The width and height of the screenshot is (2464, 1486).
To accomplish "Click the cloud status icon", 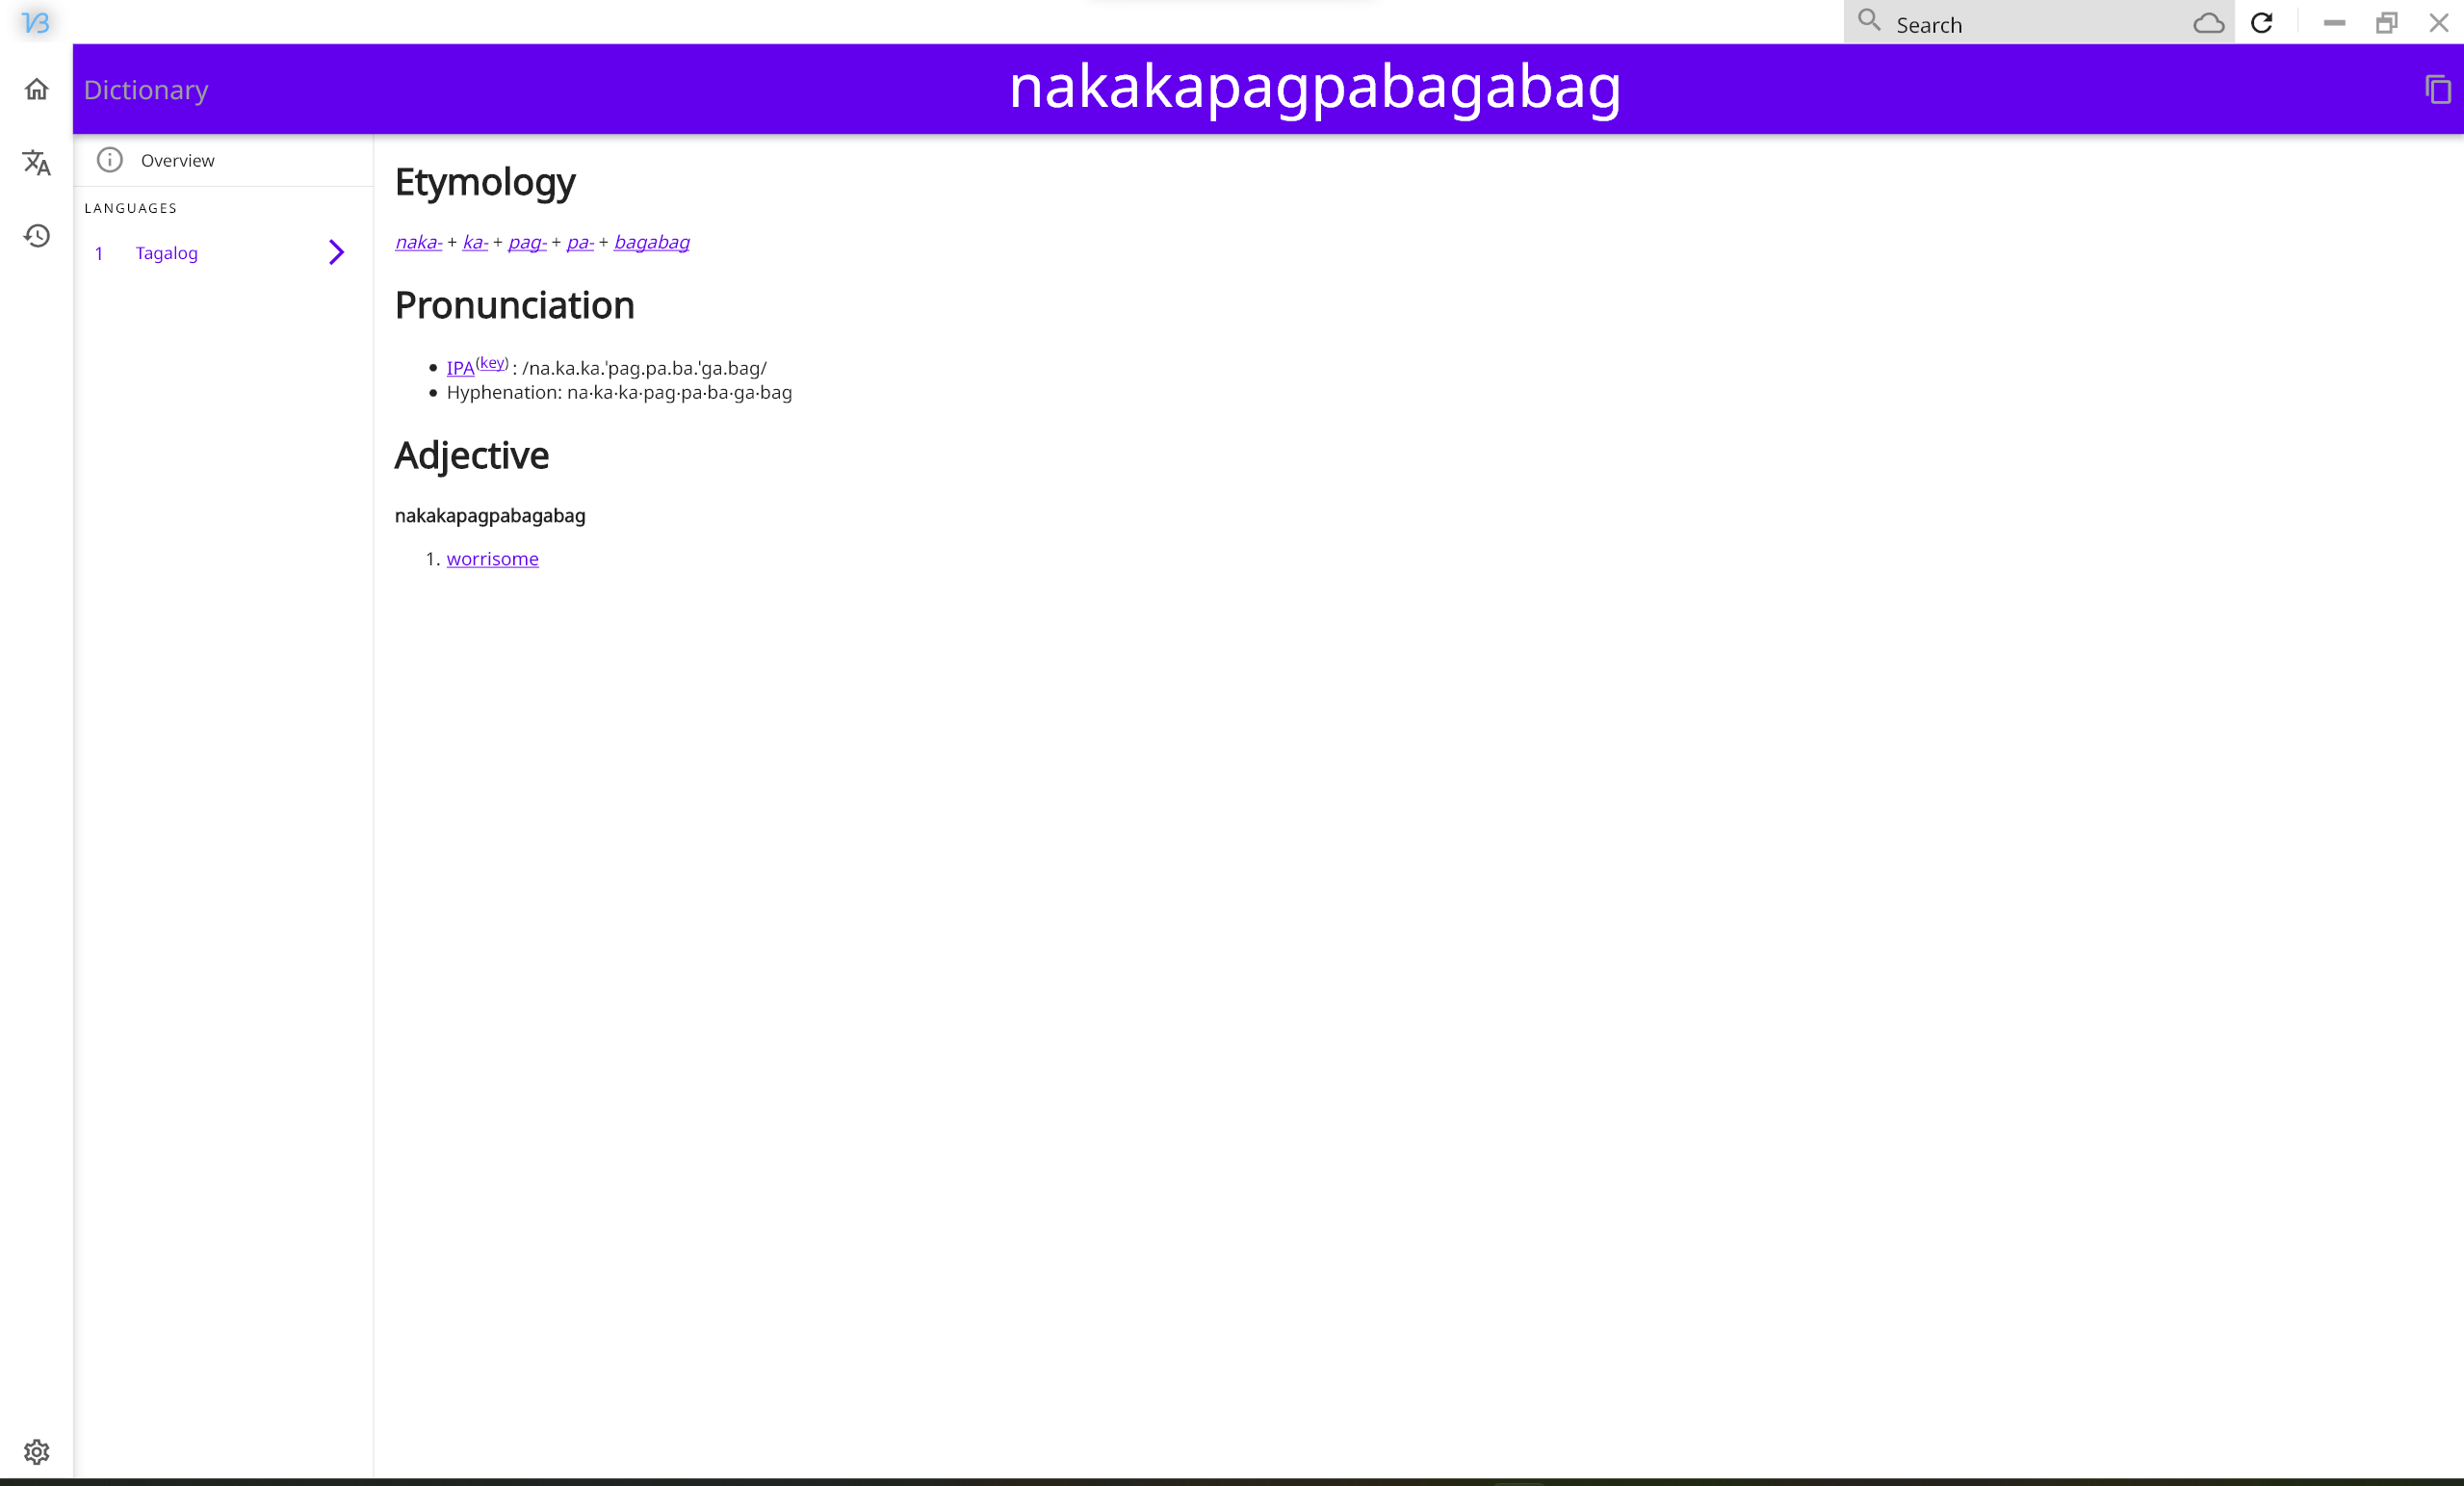I will (x=2208, y=23).
